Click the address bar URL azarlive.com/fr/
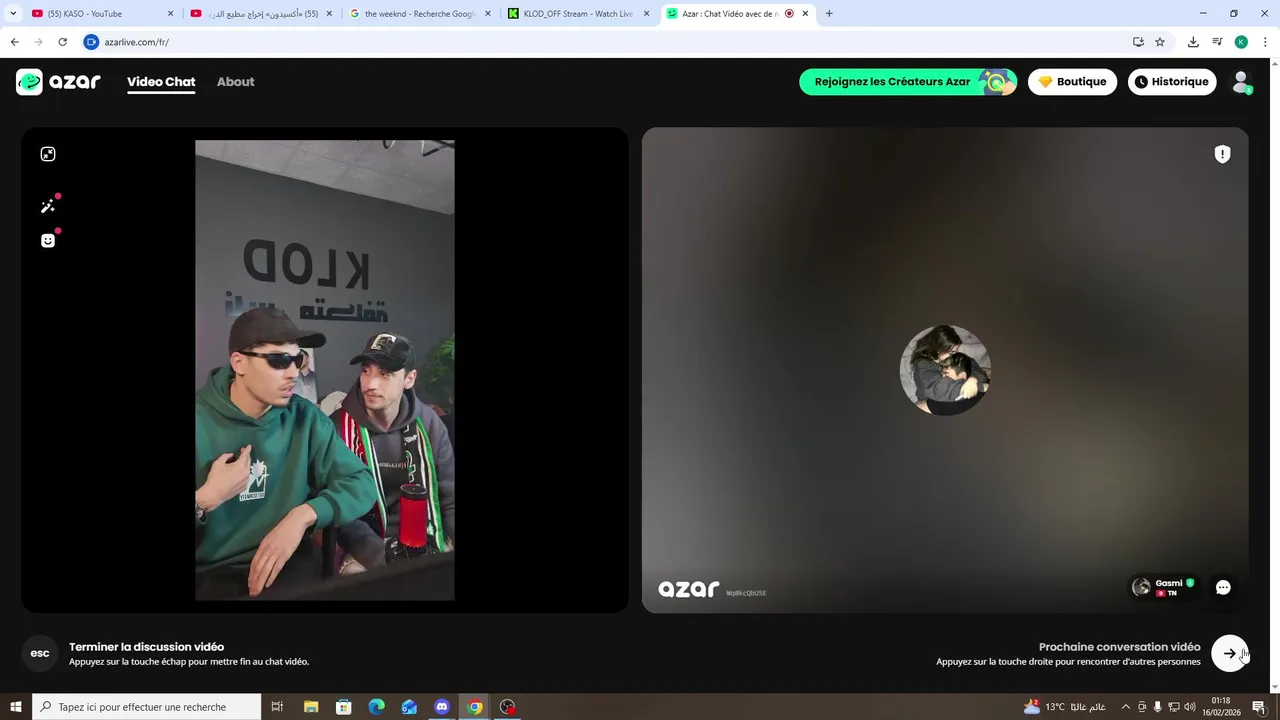The image size is (1280, 720). tap(137, 42)
